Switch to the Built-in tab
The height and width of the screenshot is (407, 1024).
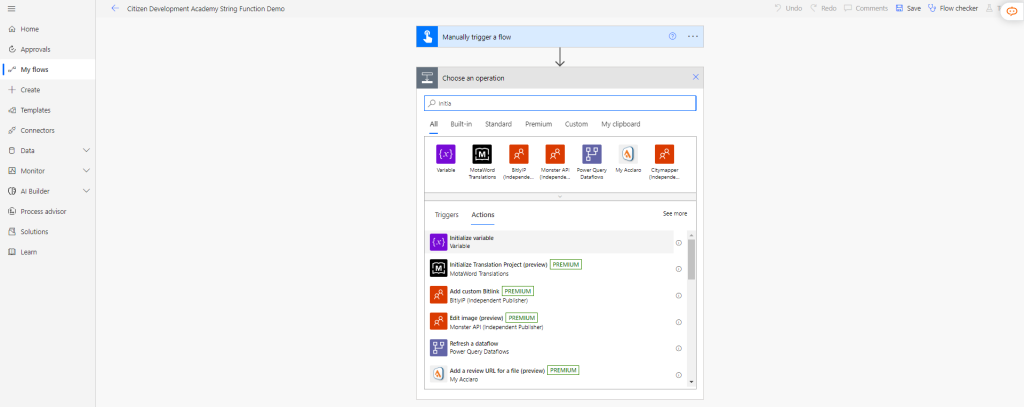pyautogui.click(x=461, y=124)
